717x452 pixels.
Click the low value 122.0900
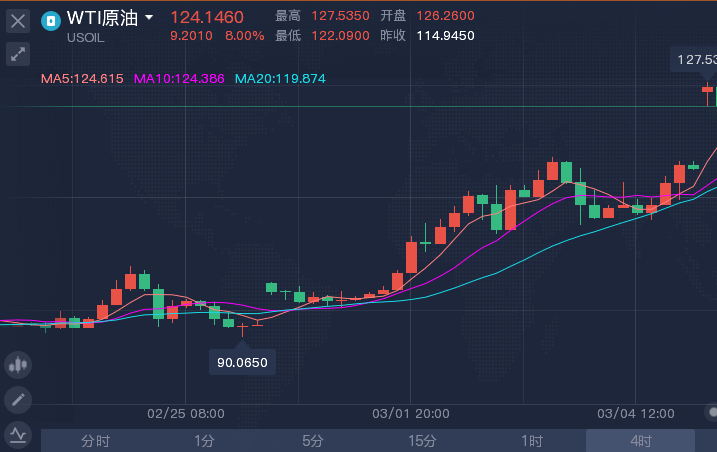341,36
